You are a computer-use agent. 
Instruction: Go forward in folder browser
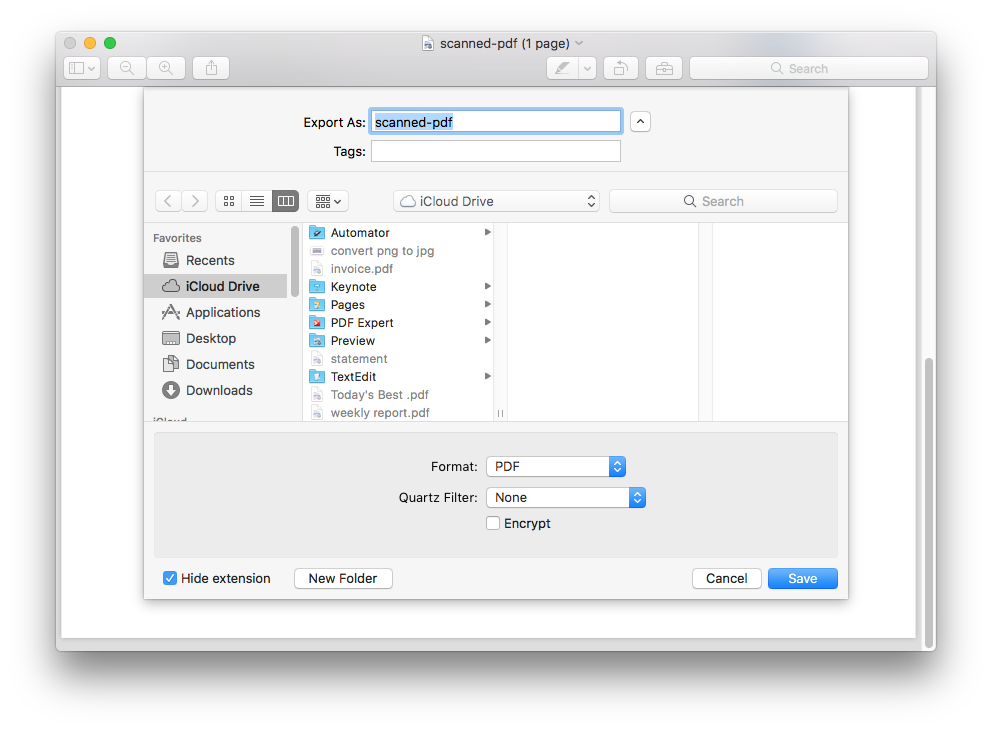(195, 201)
